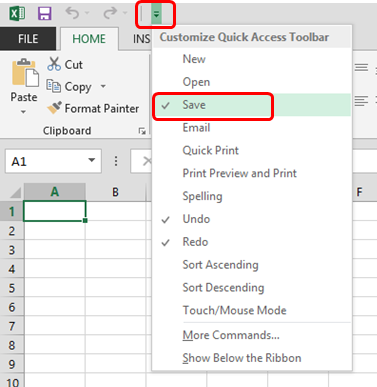Enable Email in the customize menu
The height and width of the screenshot is (387, 377).
(x=252, y=128)
